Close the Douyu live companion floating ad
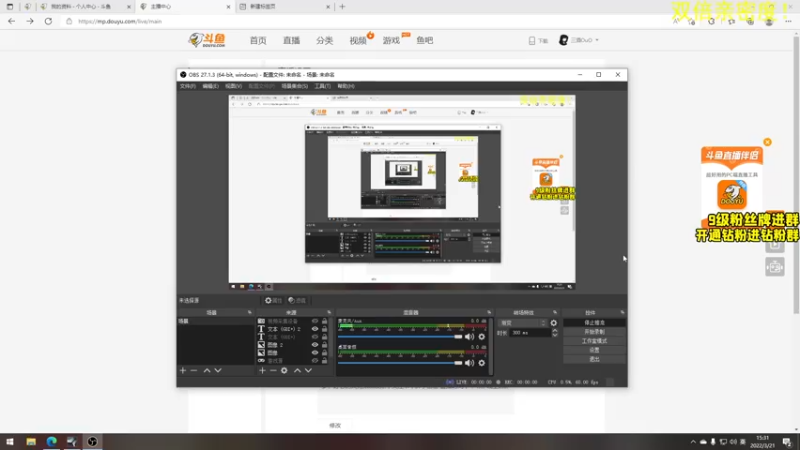This screenshot has height=450, width=800. [767, 142]
